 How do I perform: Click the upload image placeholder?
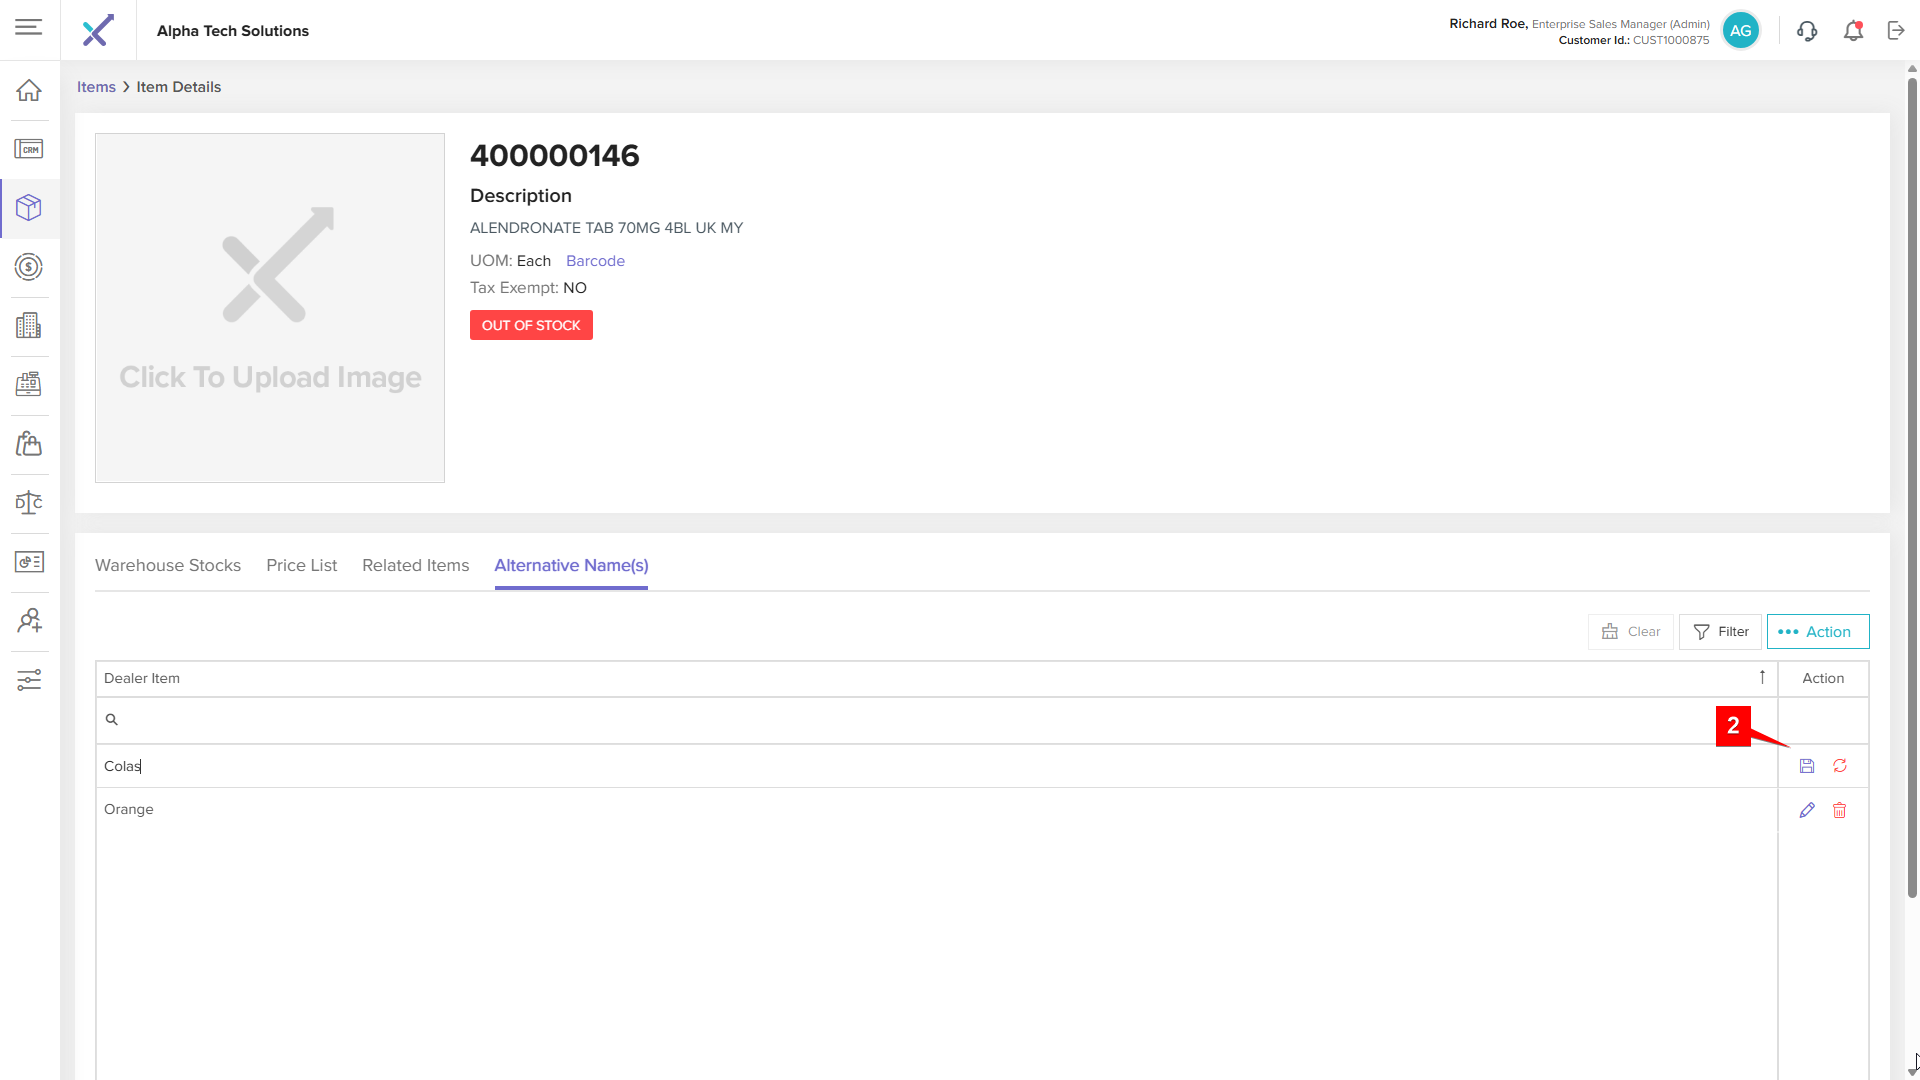pos(270,308)
